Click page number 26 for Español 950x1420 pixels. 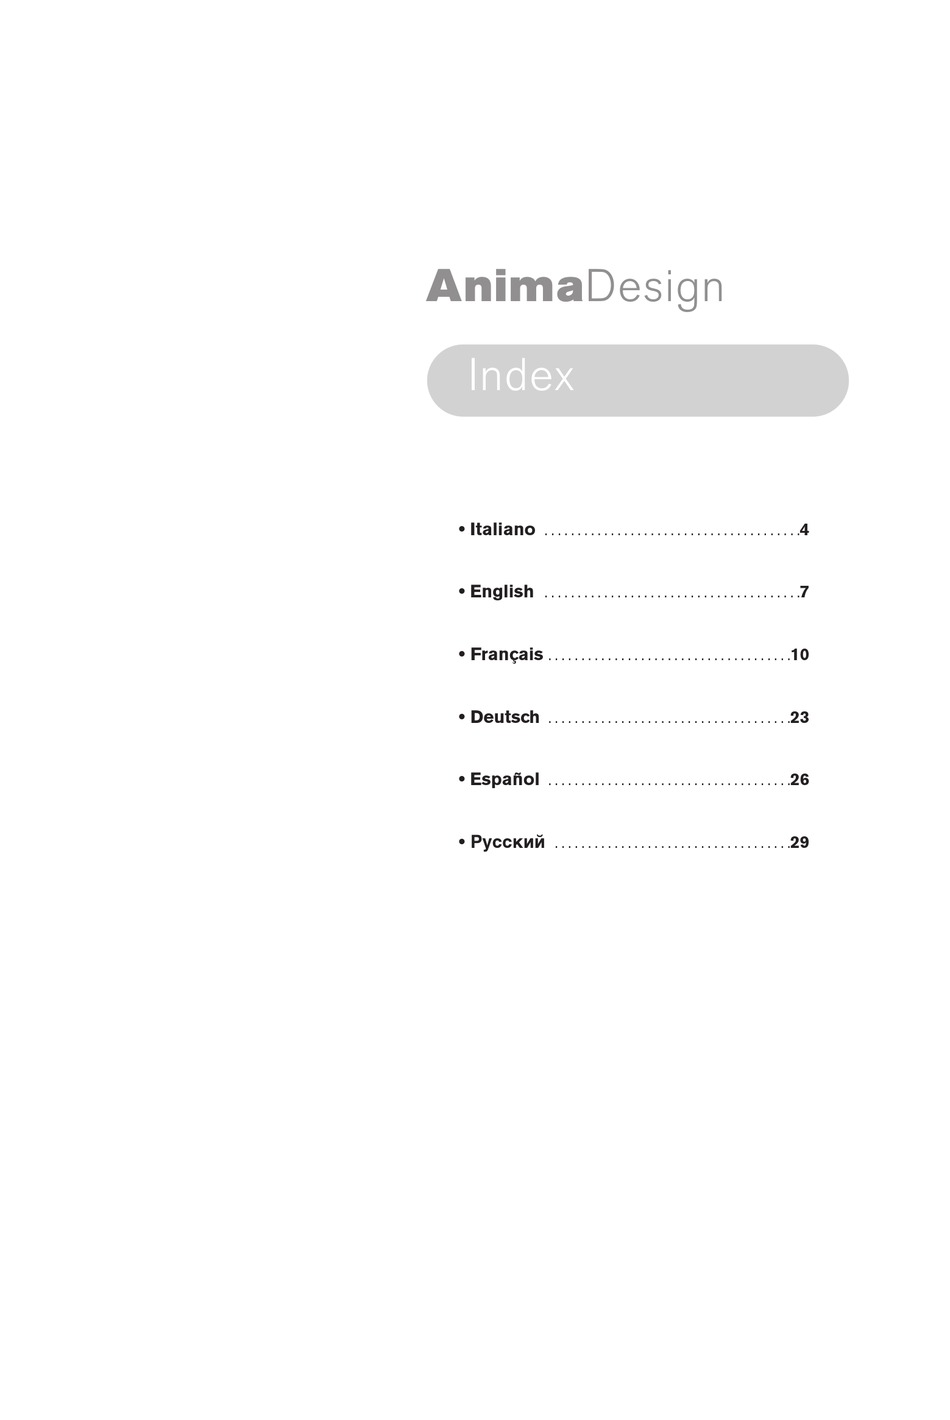(800, 780)
